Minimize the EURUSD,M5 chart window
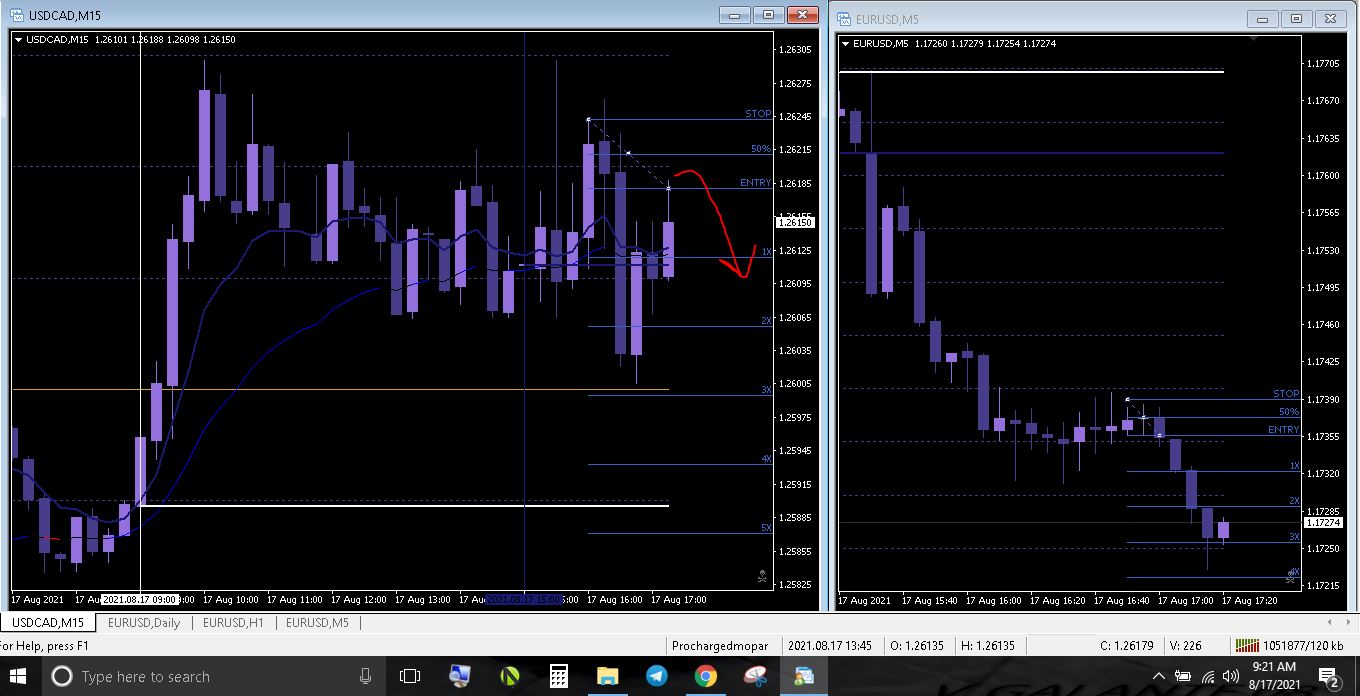 tap(1263, 18)
